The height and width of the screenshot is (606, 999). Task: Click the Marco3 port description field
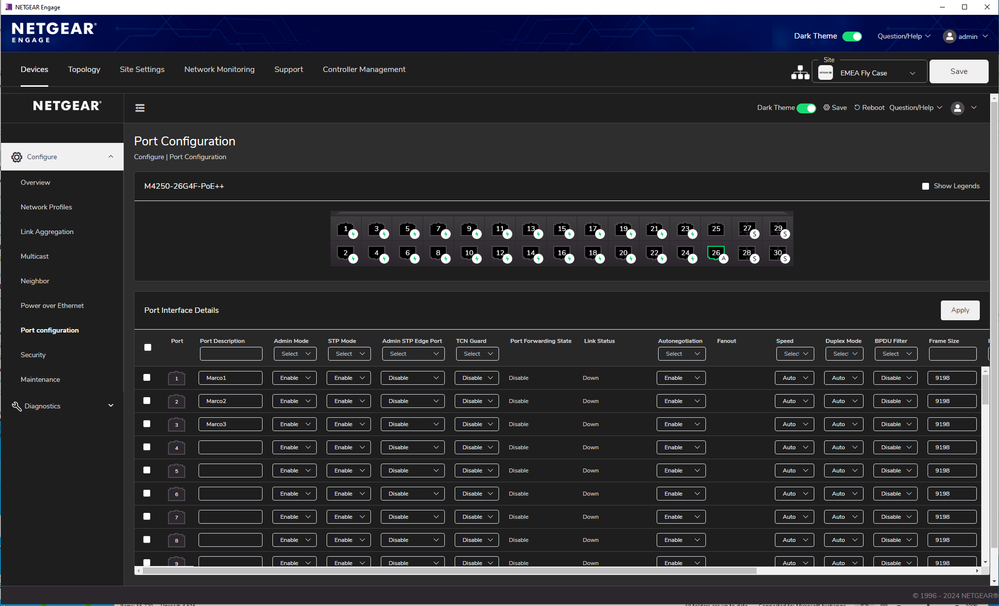[x=230, y=424]
